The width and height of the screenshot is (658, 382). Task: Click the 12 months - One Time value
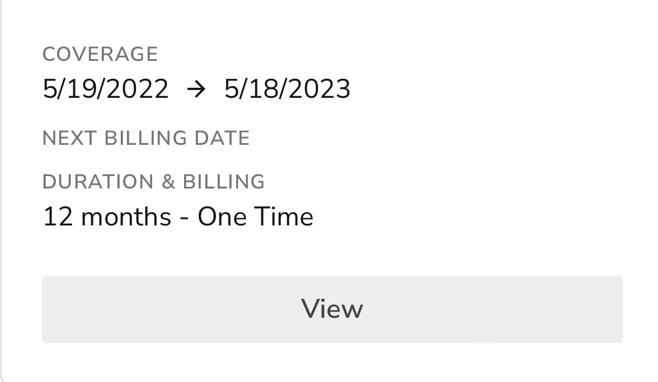pyautogui.click(x=178, y=217)
